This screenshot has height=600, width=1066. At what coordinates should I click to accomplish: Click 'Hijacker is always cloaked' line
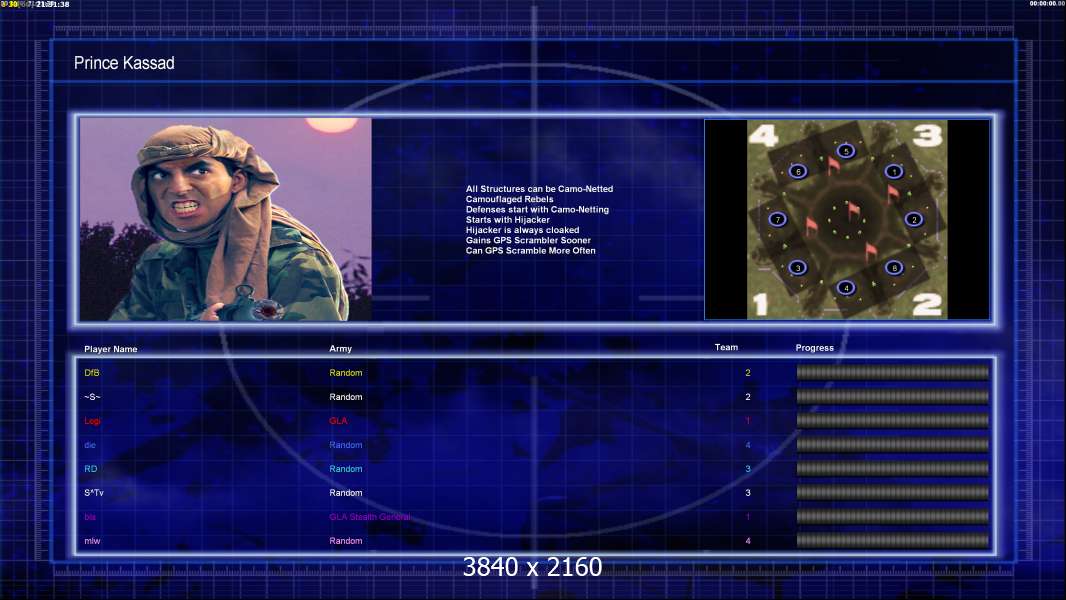[x=522, y=230]
